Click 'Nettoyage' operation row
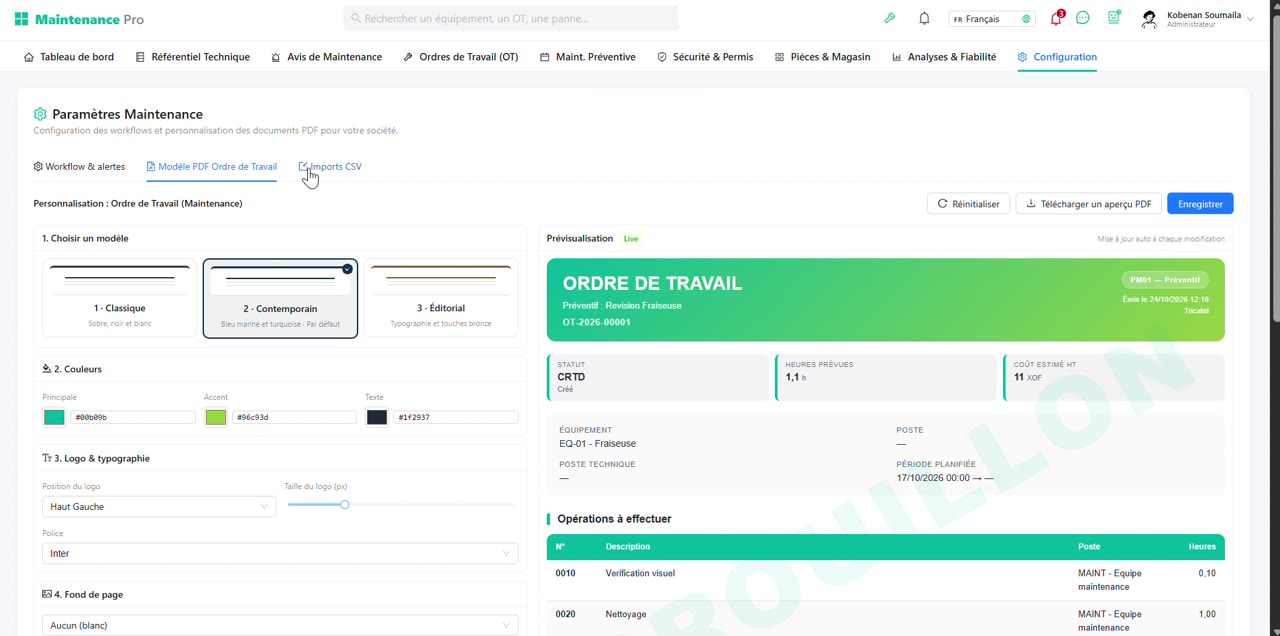Viewport: 1280px width, 636px height. pyautogui.click(x=886, y=619)
